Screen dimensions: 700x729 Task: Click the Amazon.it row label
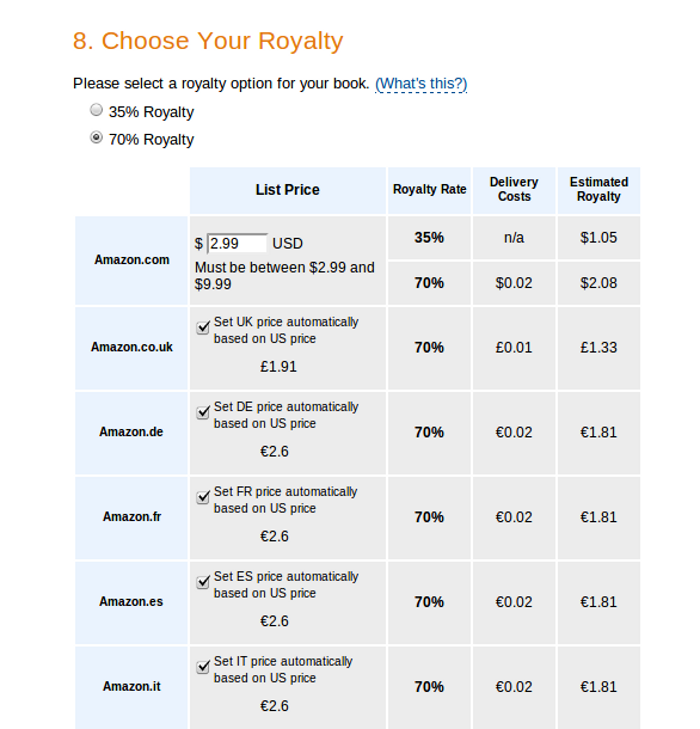coord(132,687)
